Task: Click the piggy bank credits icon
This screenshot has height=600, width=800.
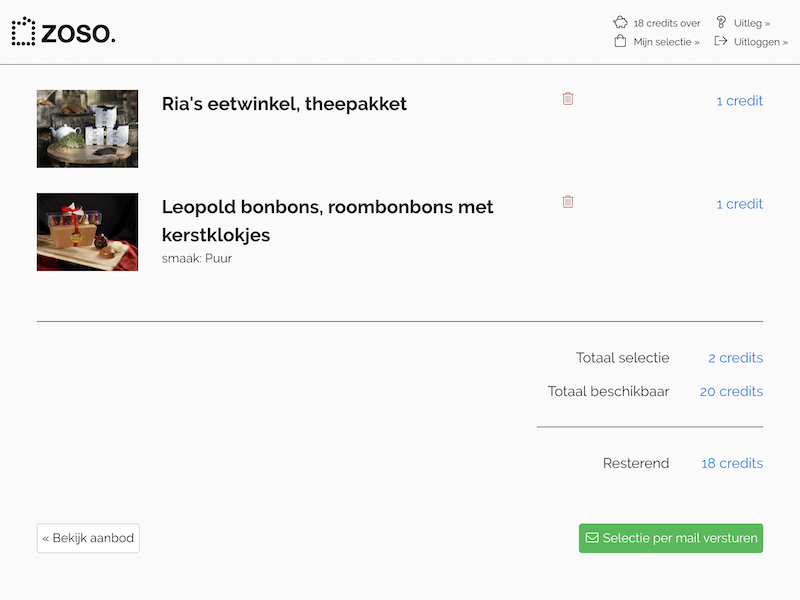Action: 620,22
